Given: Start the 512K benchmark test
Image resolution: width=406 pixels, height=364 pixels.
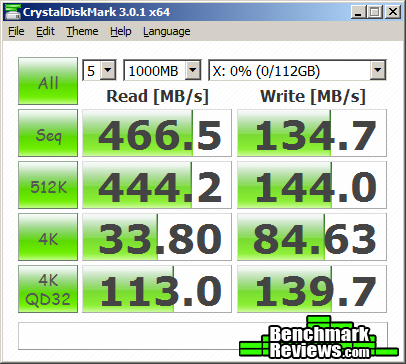Looking at the screenshot, I should [x=48, y=185].
